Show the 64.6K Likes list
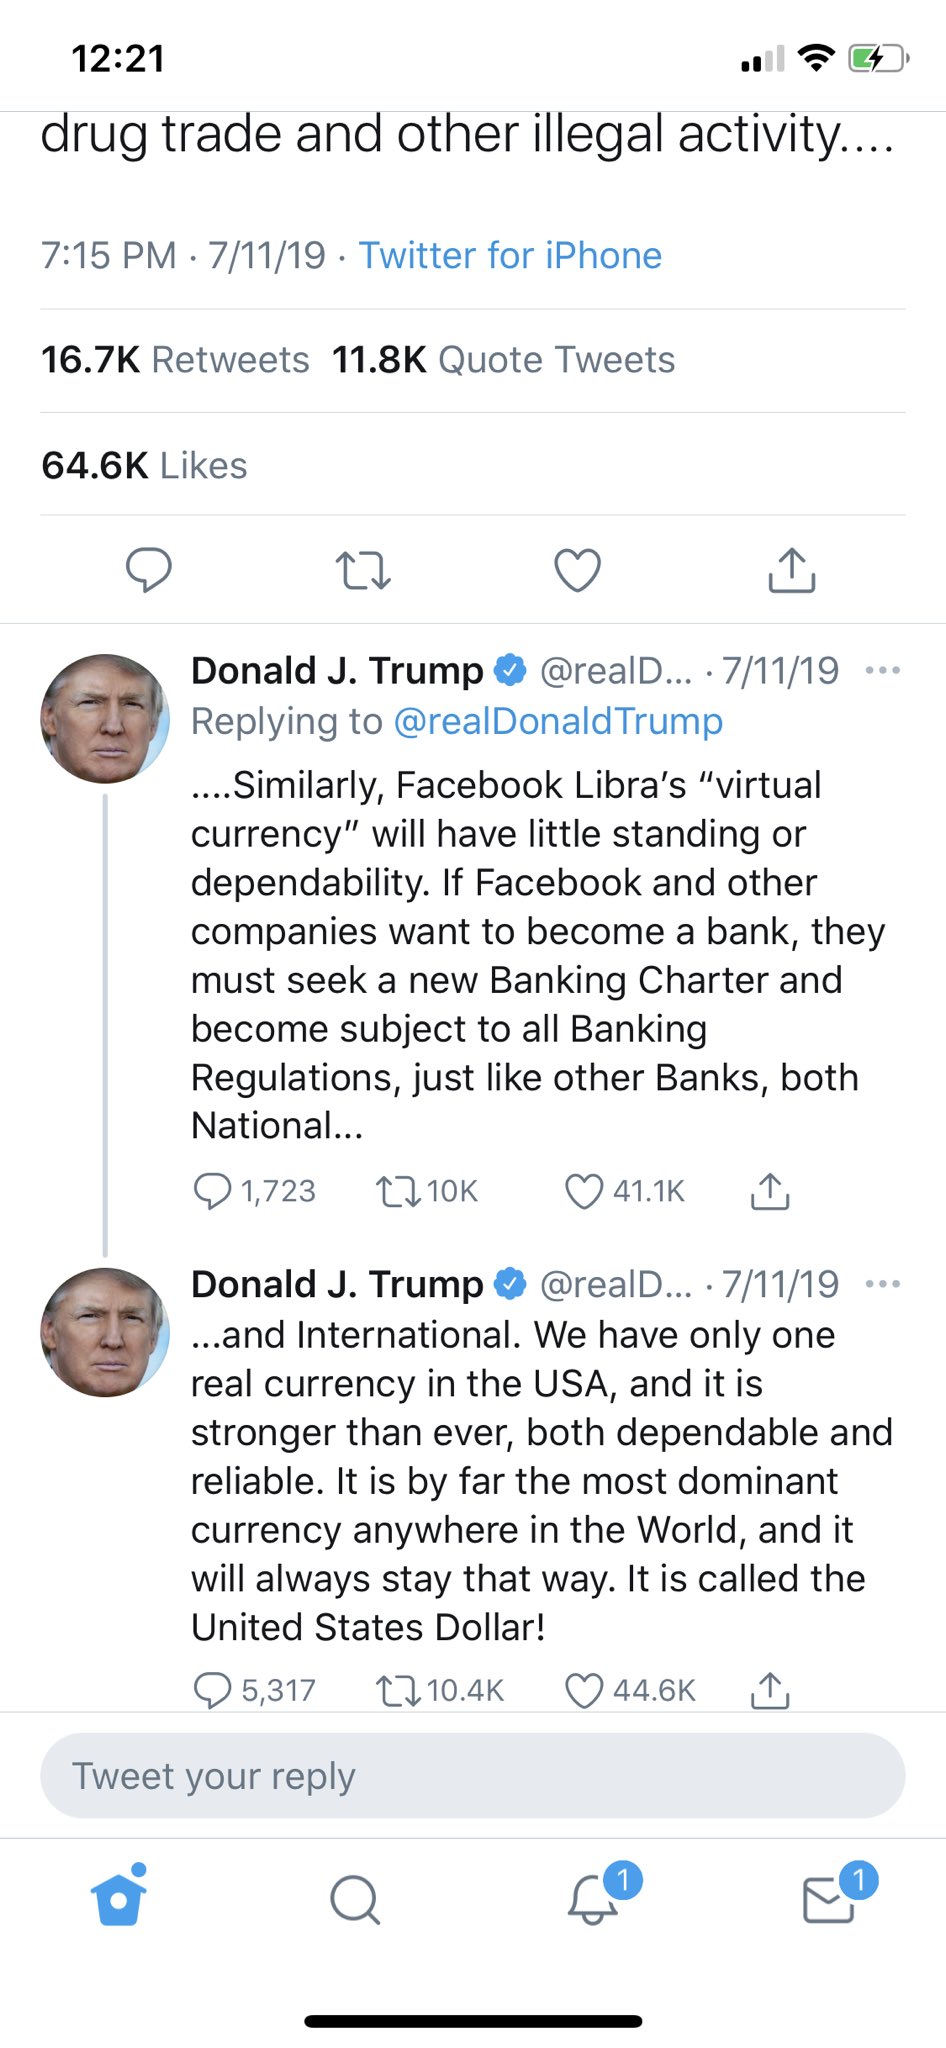Viewport: 946px width, 2048px height. [x=144, y=466]
